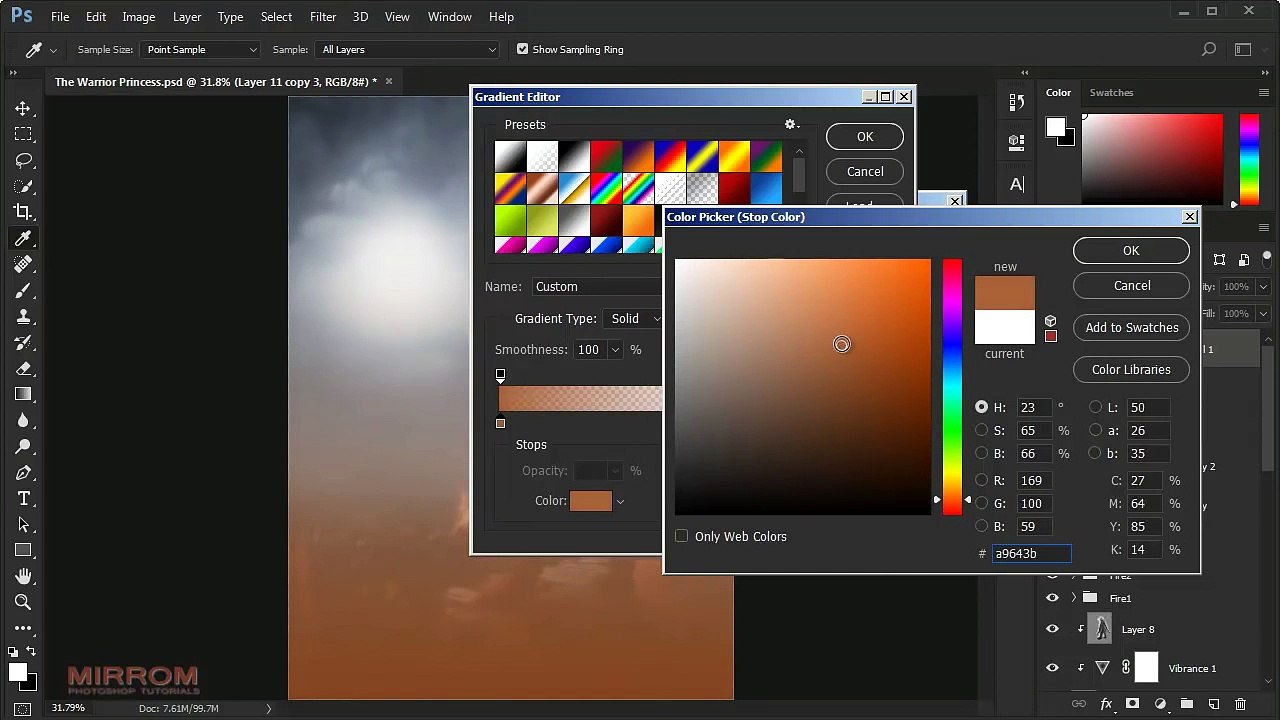Select the History Brush tool

(23, 342)
